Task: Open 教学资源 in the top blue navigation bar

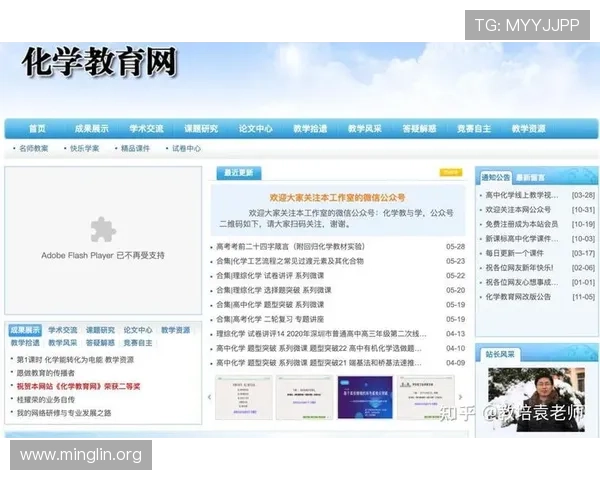Action: pos(528,129)
